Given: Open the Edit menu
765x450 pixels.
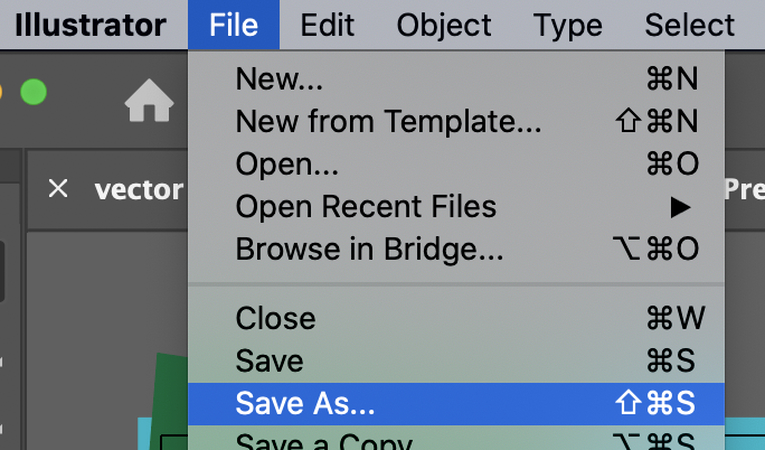Looking at the screenshot, I should click(329, 25).
